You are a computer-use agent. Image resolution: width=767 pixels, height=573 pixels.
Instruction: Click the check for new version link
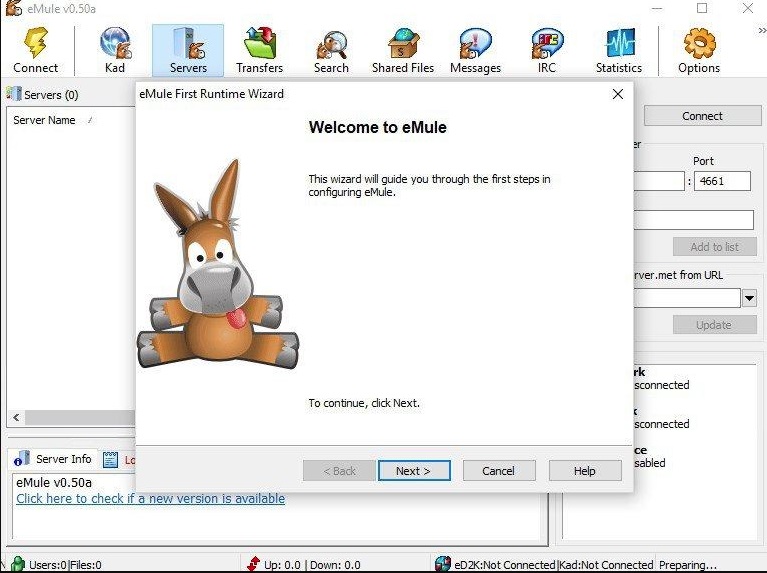(x=150, y=499)
